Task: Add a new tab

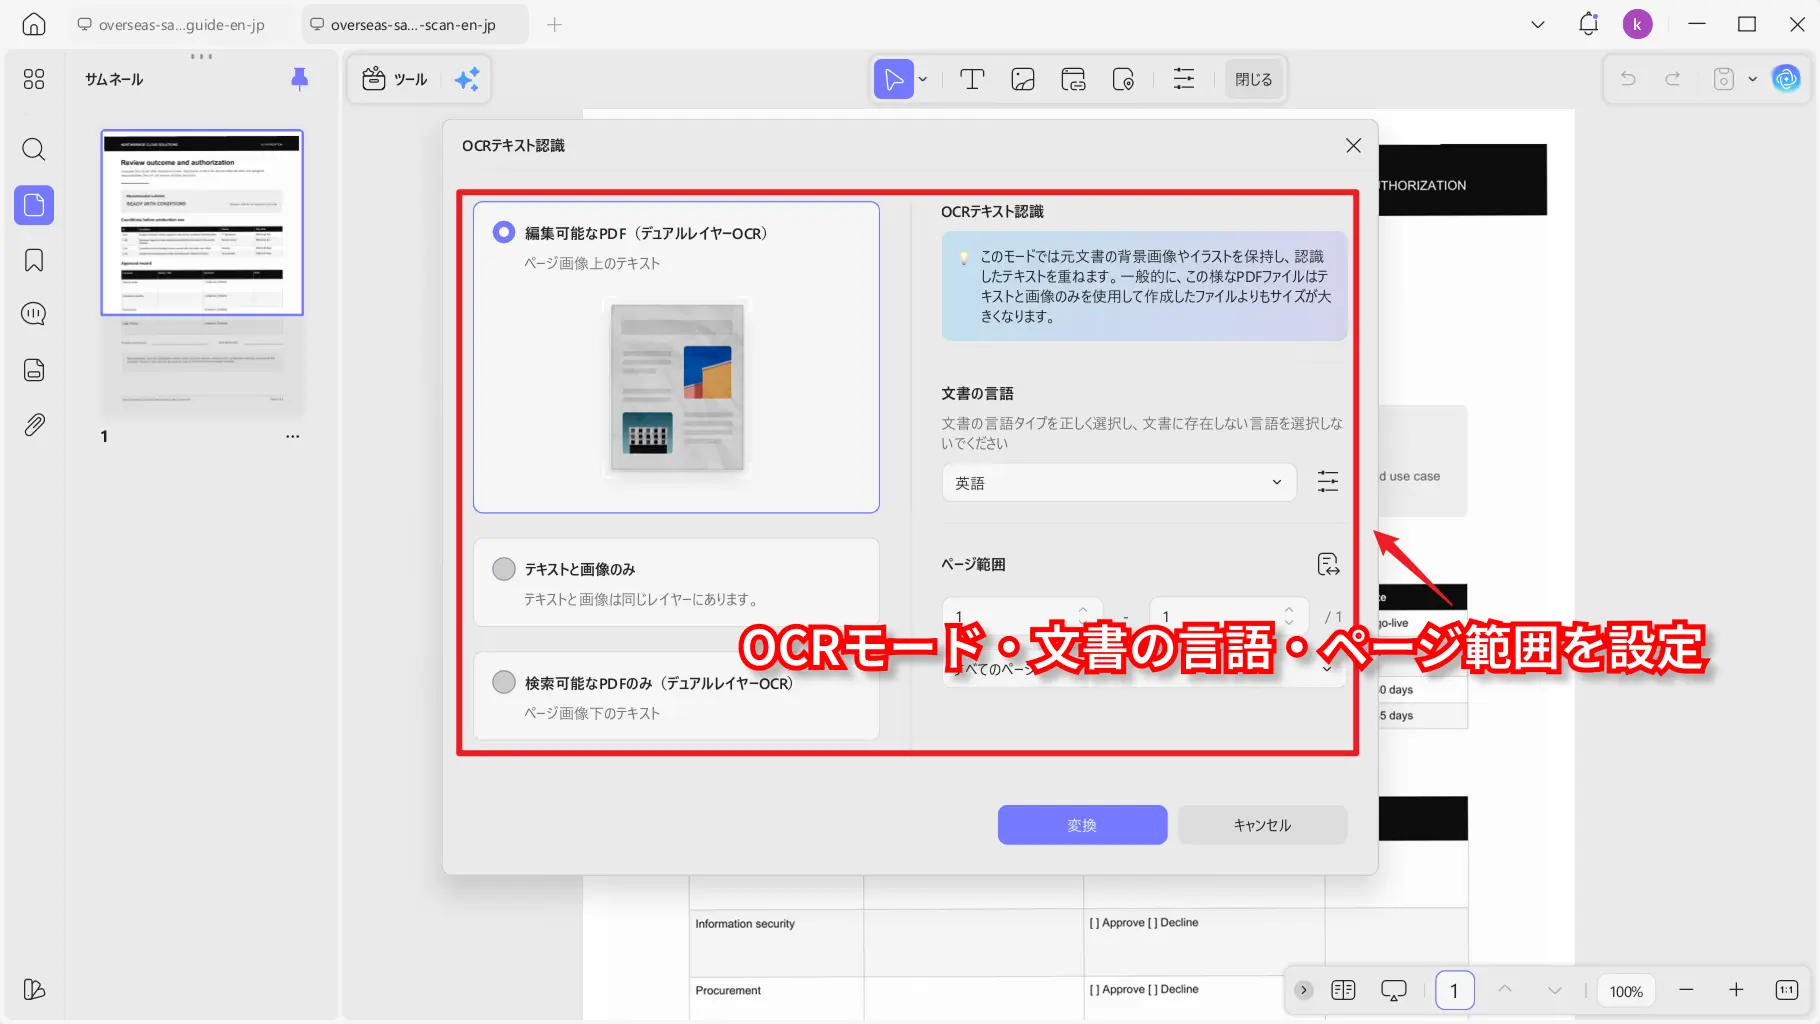Action: coord(555,24)
